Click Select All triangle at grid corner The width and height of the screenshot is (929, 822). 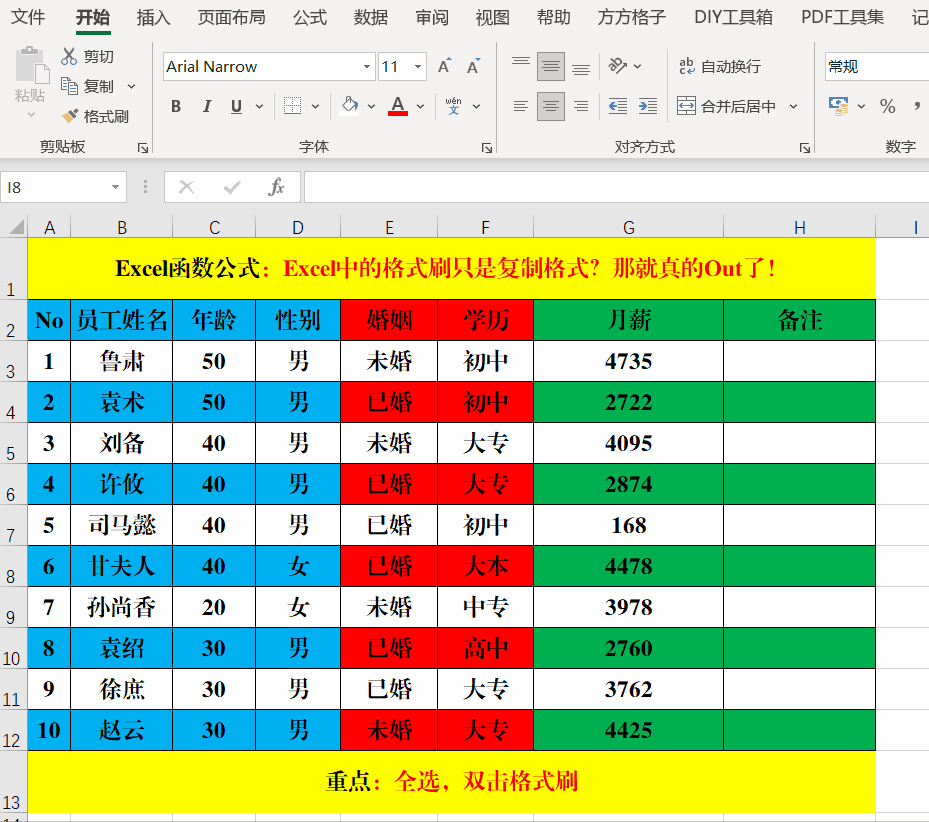click(17, 227)
